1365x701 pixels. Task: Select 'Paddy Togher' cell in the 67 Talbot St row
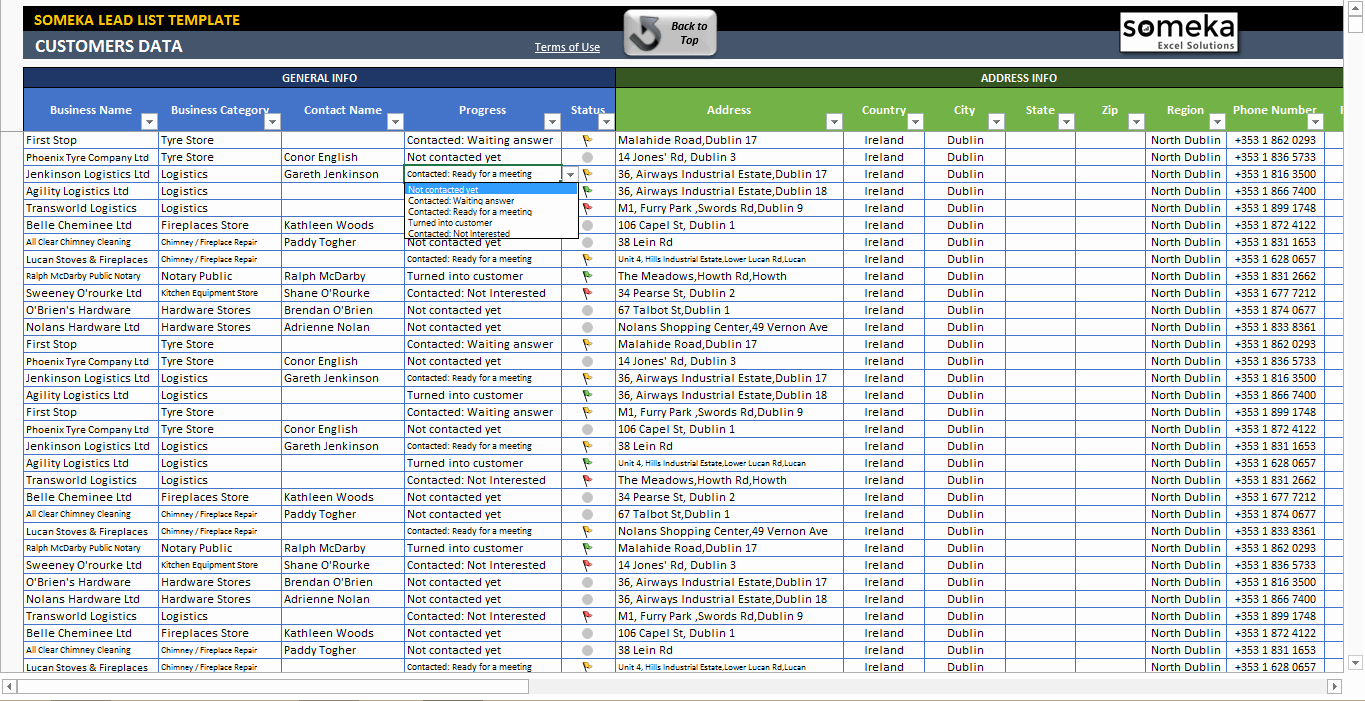343,514
